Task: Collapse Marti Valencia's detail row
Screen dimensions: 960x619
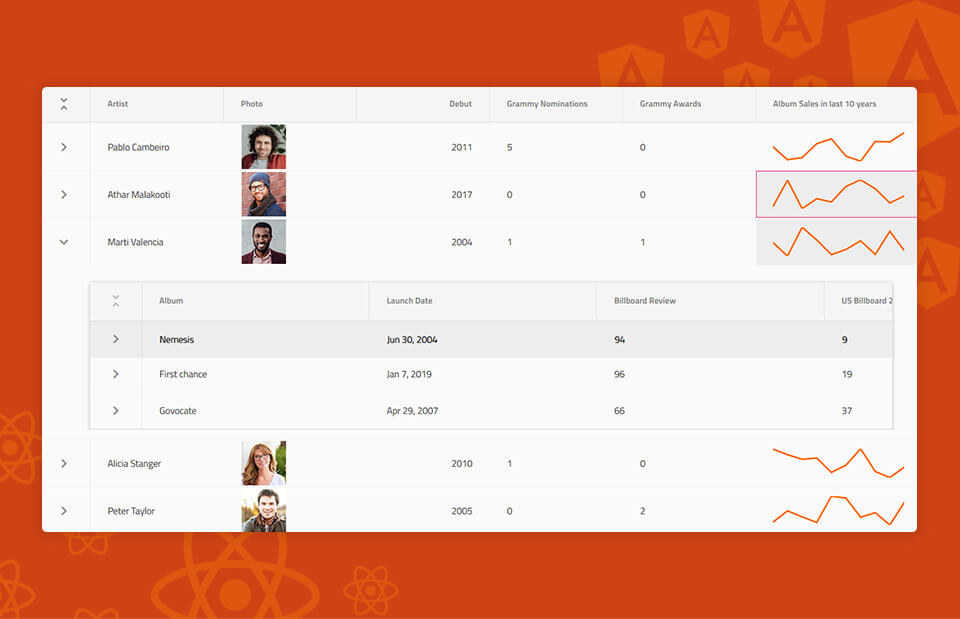Action: (x=64, y=241)
